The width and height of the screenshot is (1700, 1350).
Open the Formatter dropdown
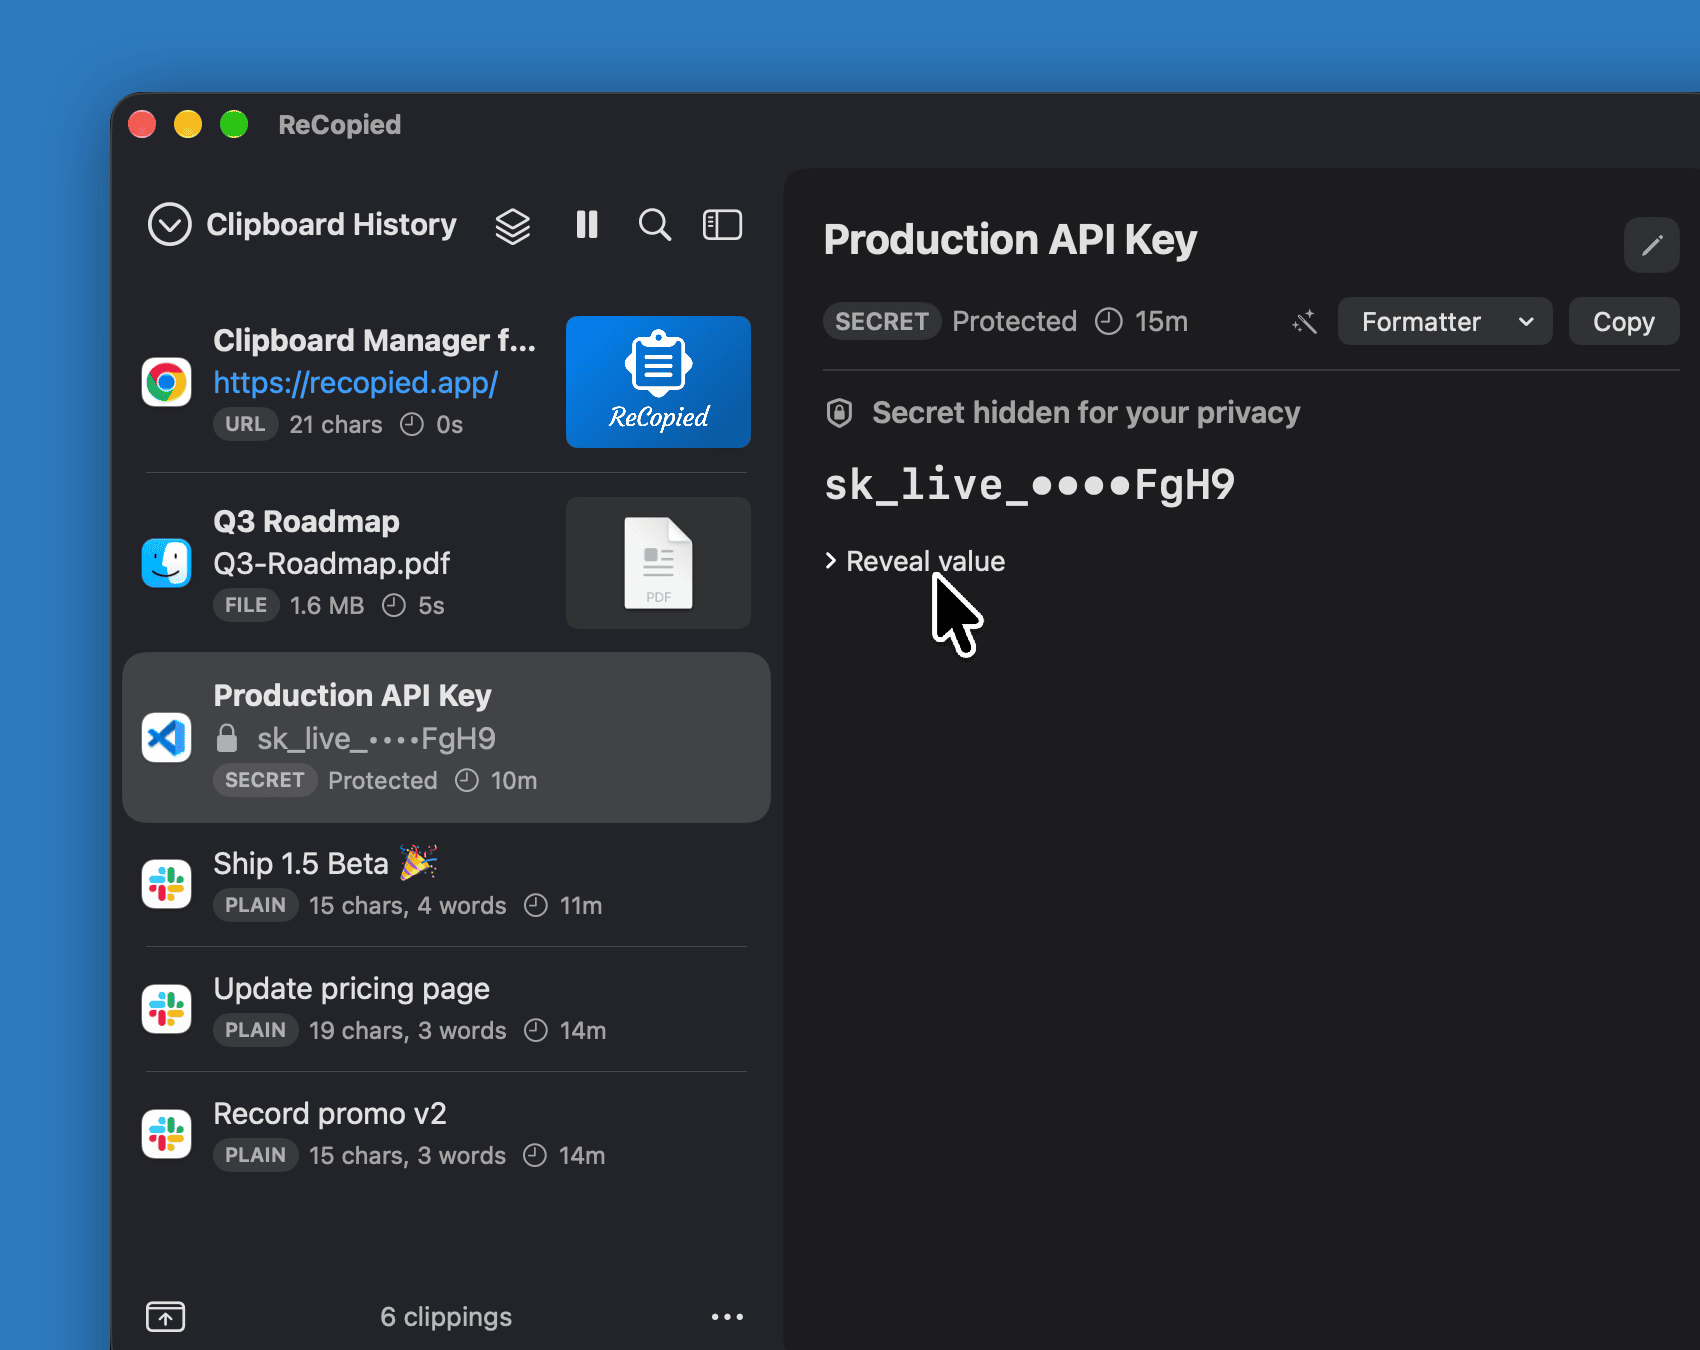pos(1445,322)
